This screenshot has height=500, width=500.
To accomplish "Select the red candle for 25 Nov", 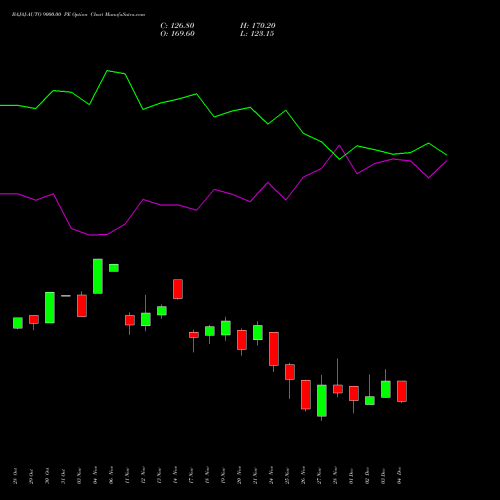I will [290, 373].
